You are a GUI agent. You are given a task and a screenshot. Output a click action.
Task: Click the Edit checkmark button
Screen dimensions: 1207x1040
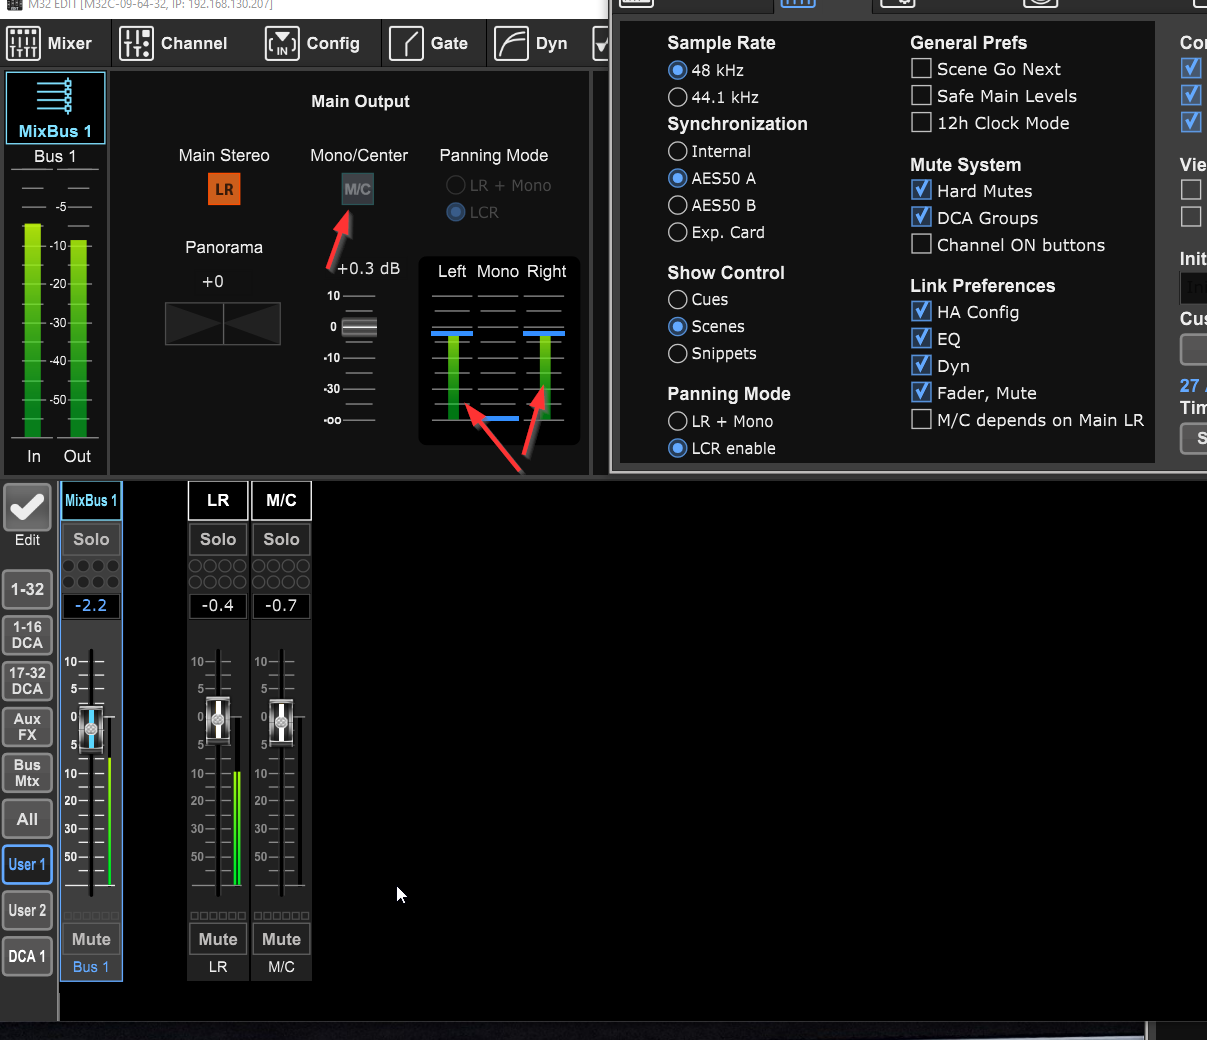coord(27,508)
